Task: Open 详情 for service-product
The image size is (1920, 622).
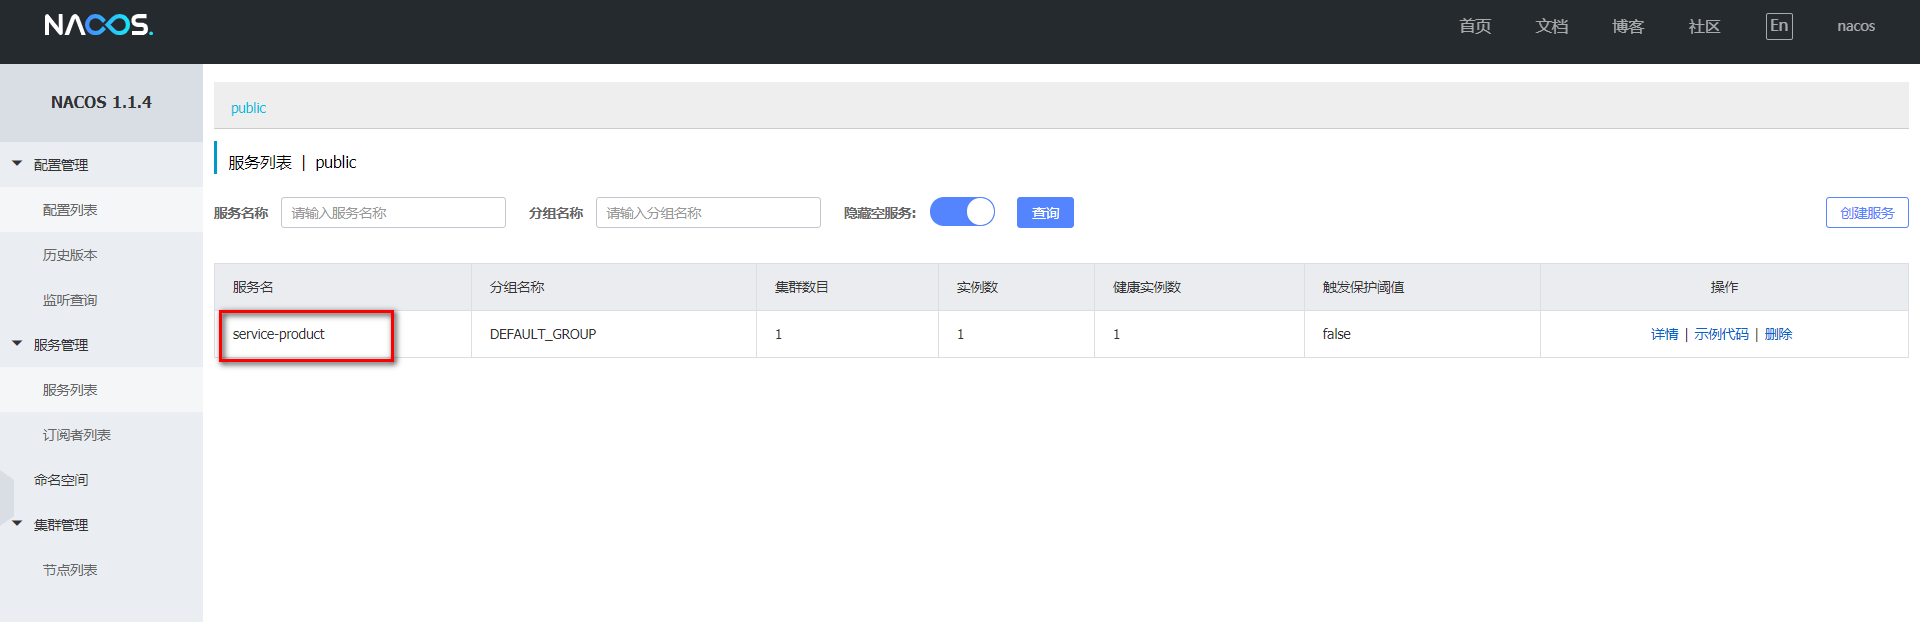Action: tap(1664, 334)
